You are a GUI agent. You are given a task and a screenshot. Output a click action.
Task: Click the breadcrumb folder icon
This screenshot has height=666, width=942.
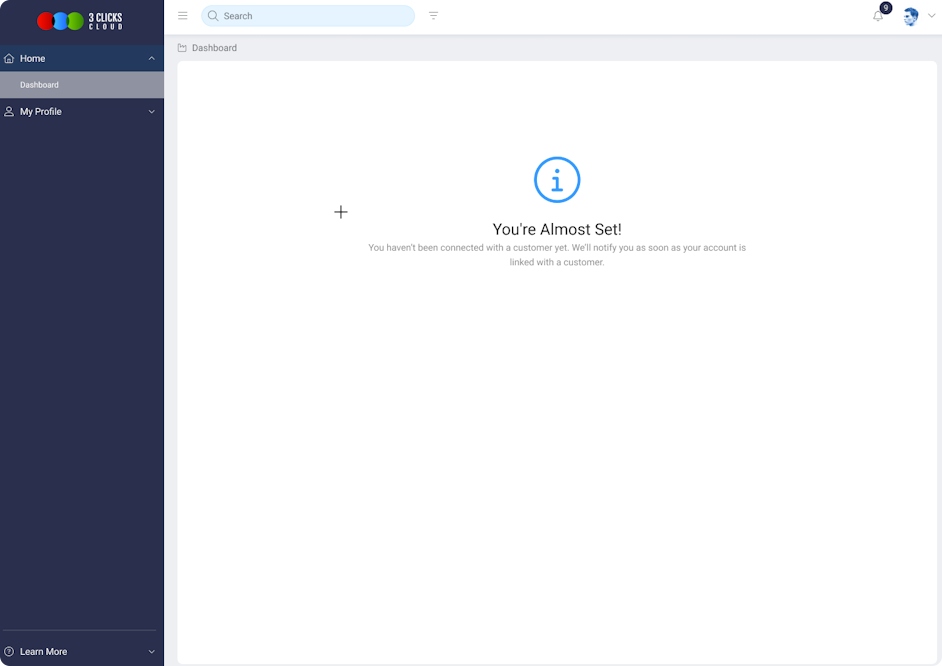click(182, 48)
